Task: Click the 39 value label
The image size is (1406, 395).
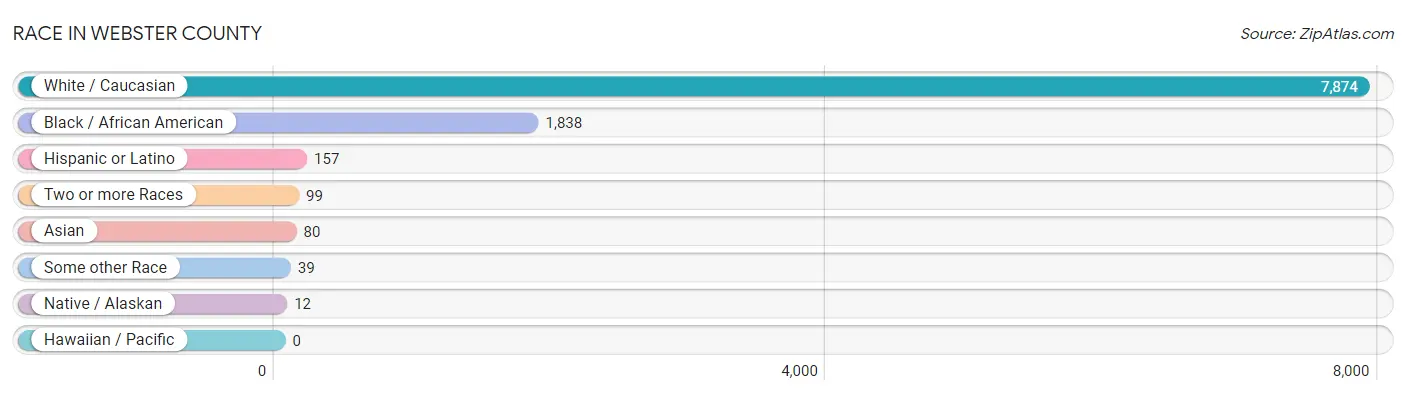Action: [307, 268]
